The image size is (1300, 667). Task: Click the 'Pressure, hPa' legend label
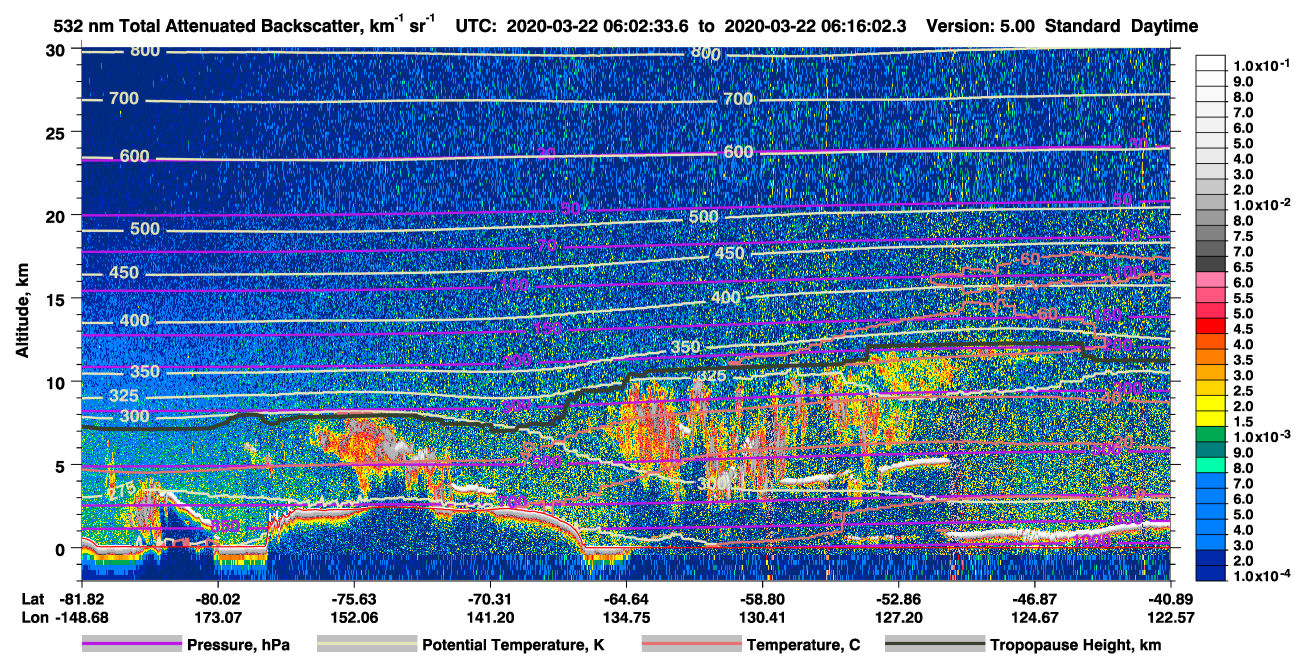pos(238,645)
